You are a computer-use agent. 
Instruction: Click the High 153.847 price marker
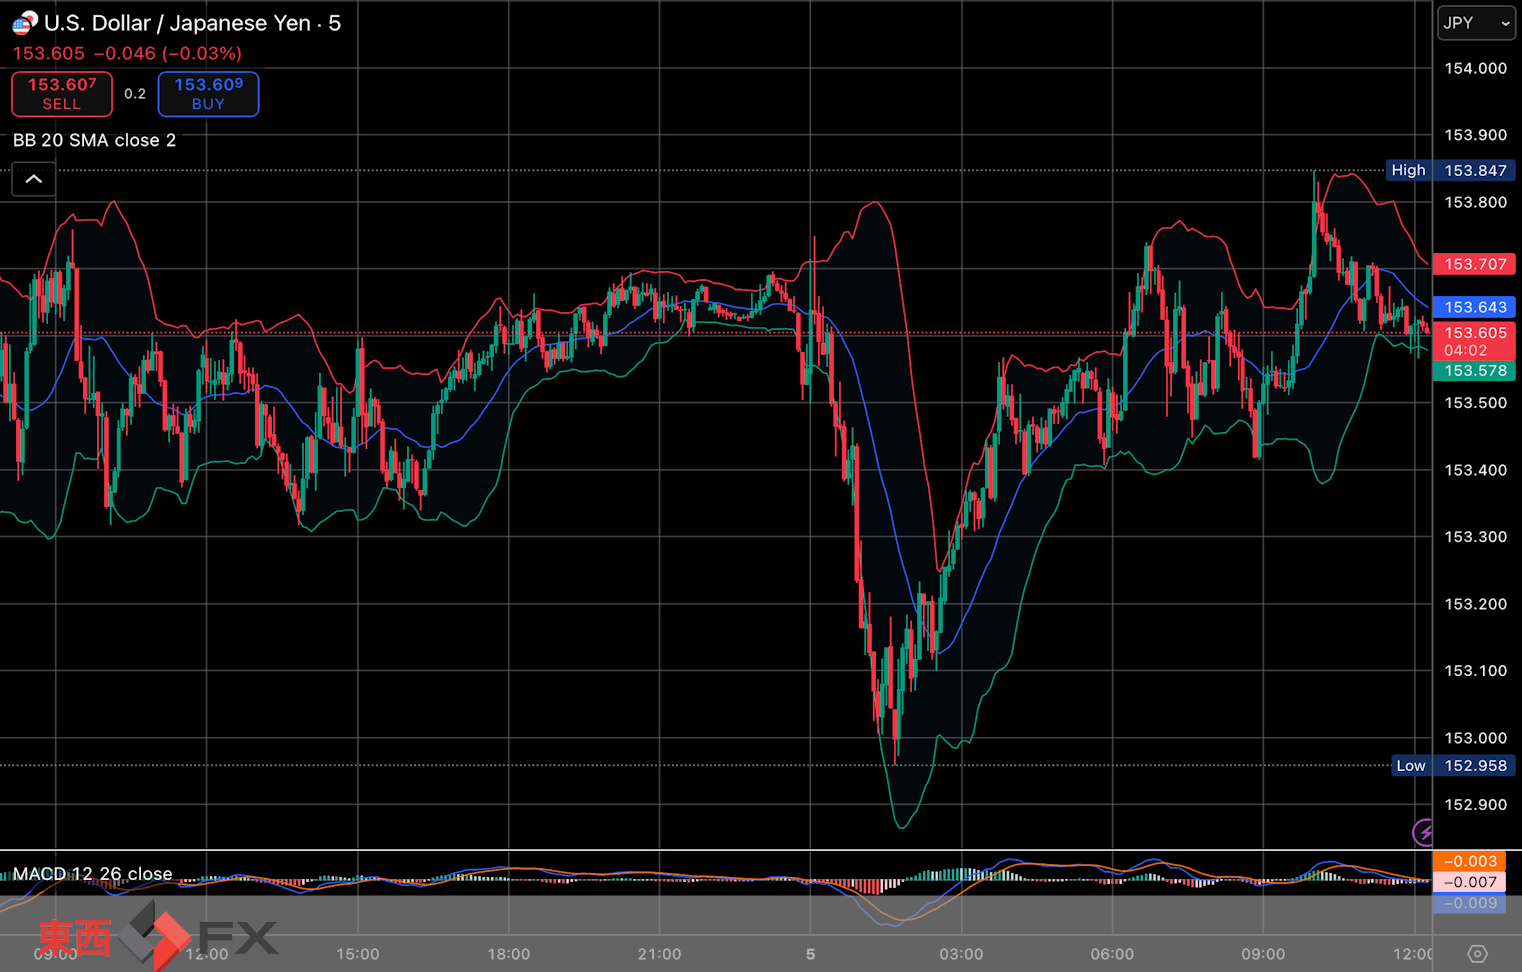[x=1451, y=170]
